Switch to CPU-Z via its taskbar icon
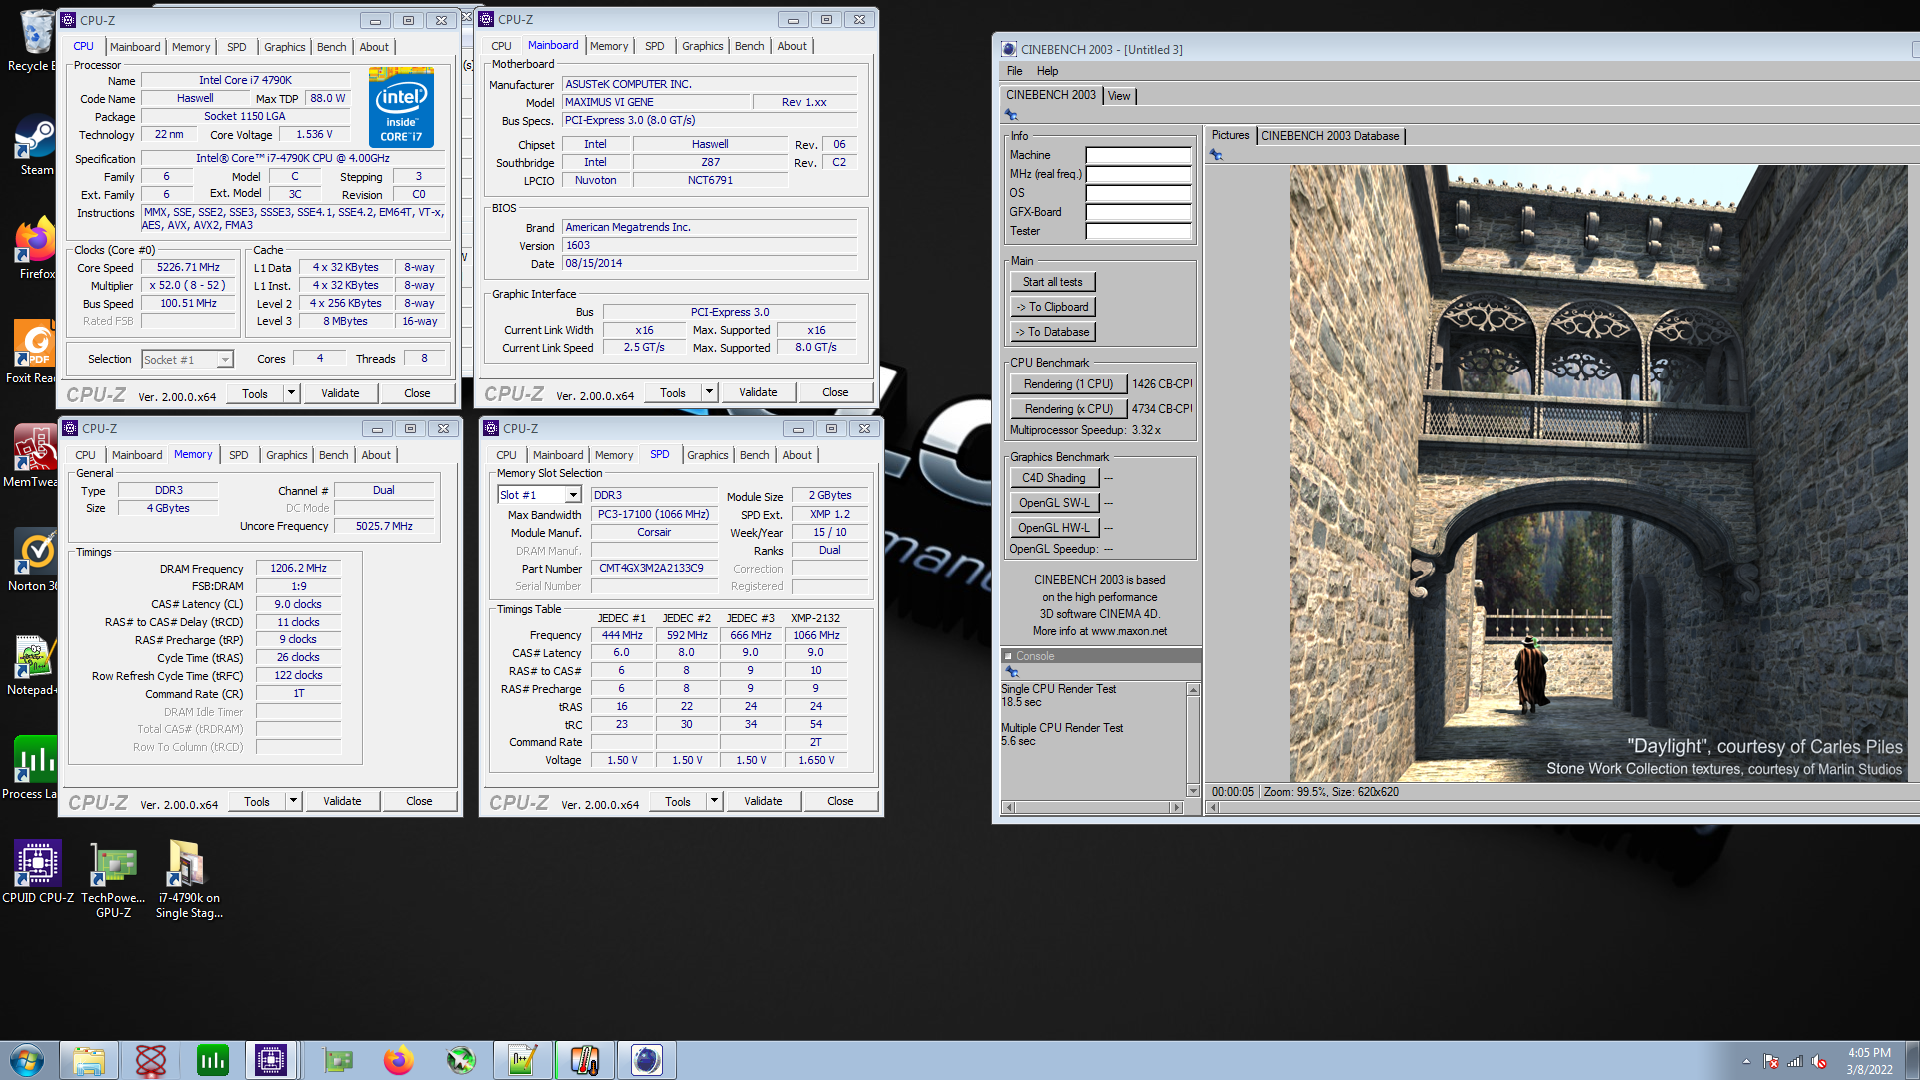The image size is (1920, 1080). pos(271,1060)
